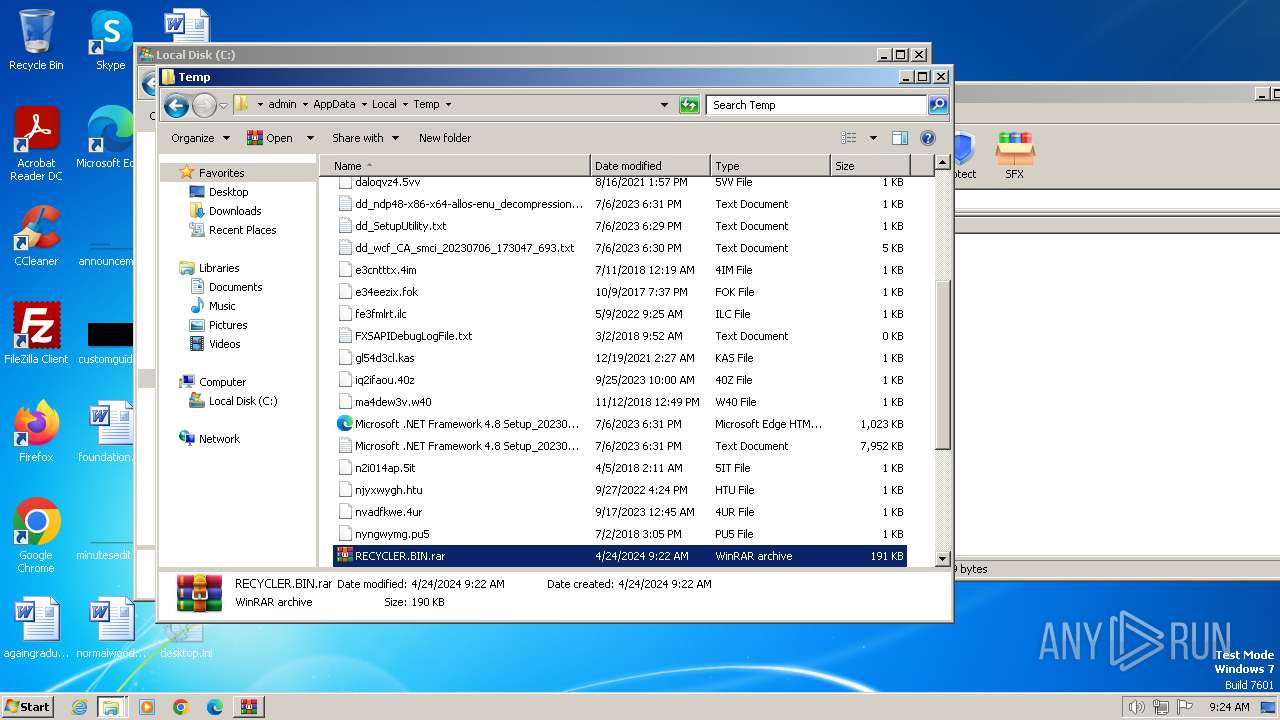The height and width of the screenshot is (720, 1280).
Task: Expand the arrow after AppData in breadcrumb
Action: pyautogui.click(x=364, y=104)
